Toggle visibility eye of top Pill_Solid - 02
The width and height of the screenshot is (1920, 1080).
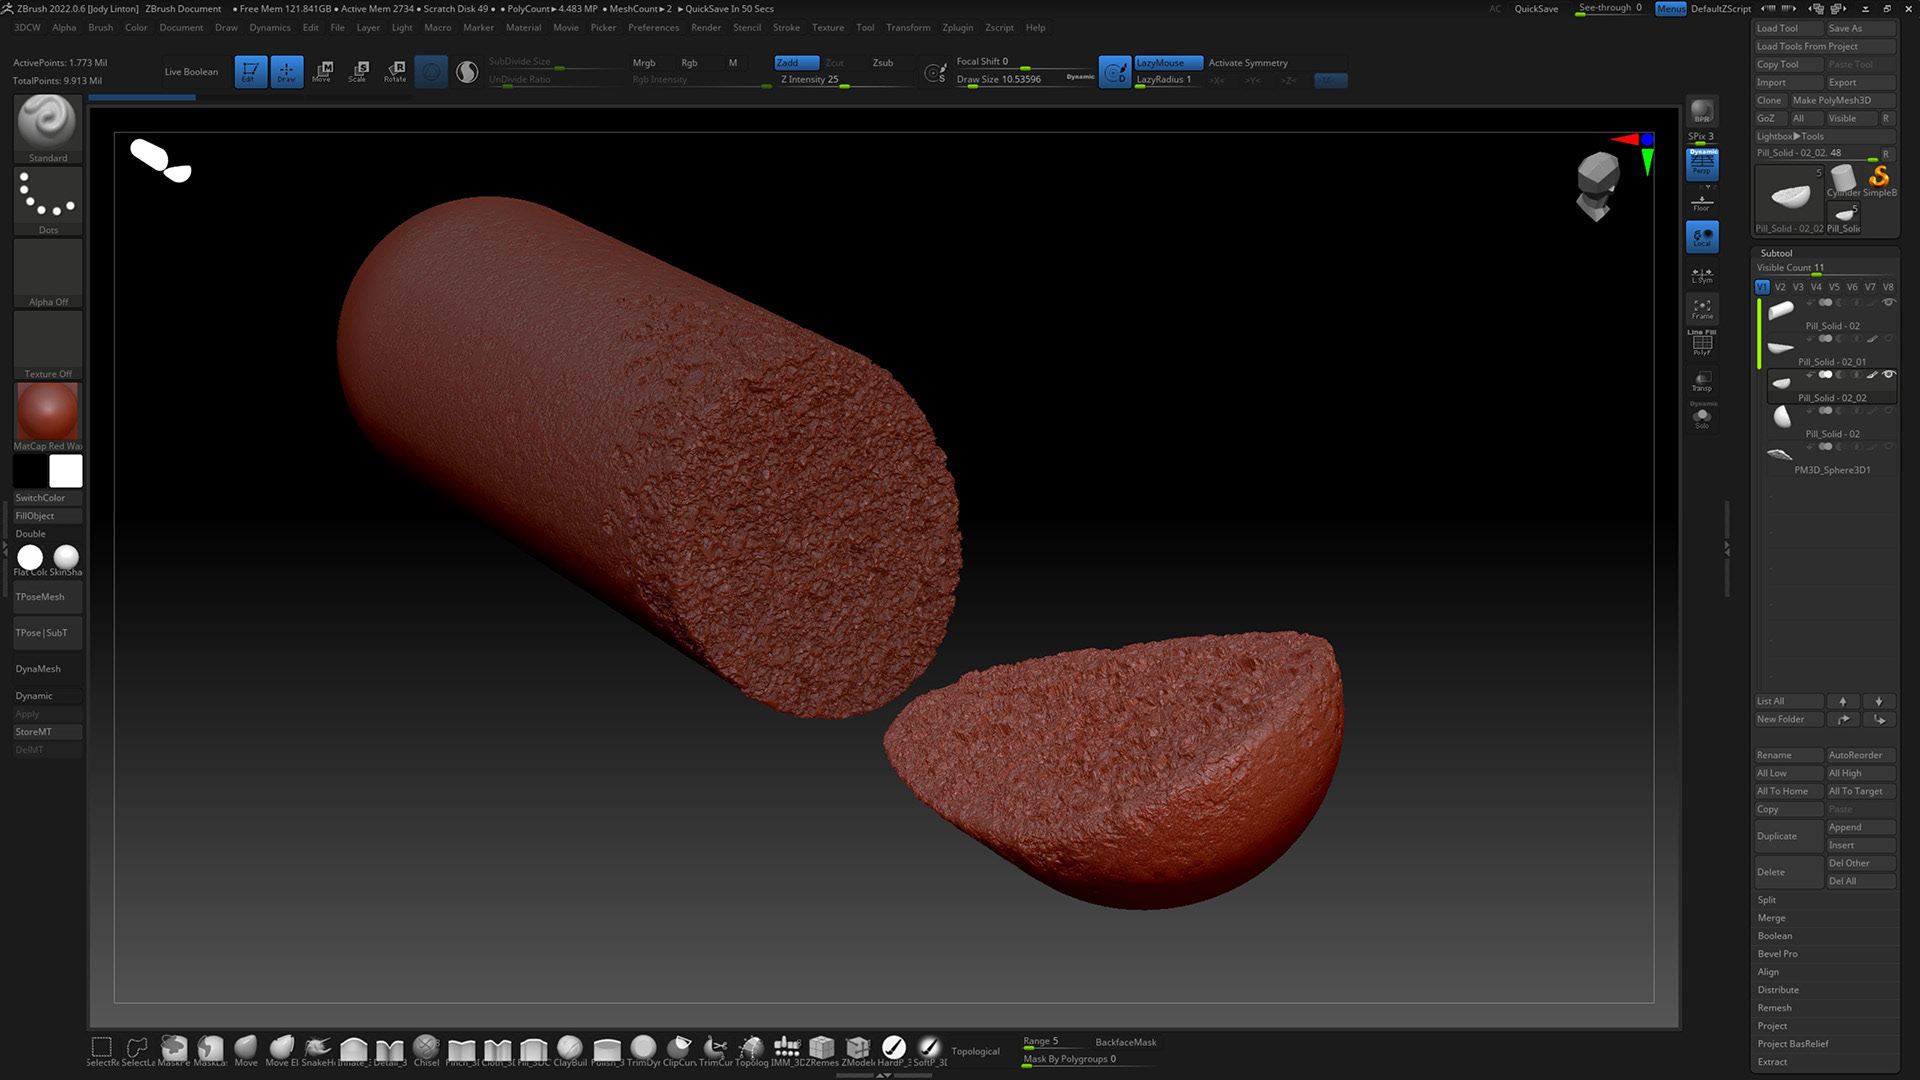(x=1888, y=302)
